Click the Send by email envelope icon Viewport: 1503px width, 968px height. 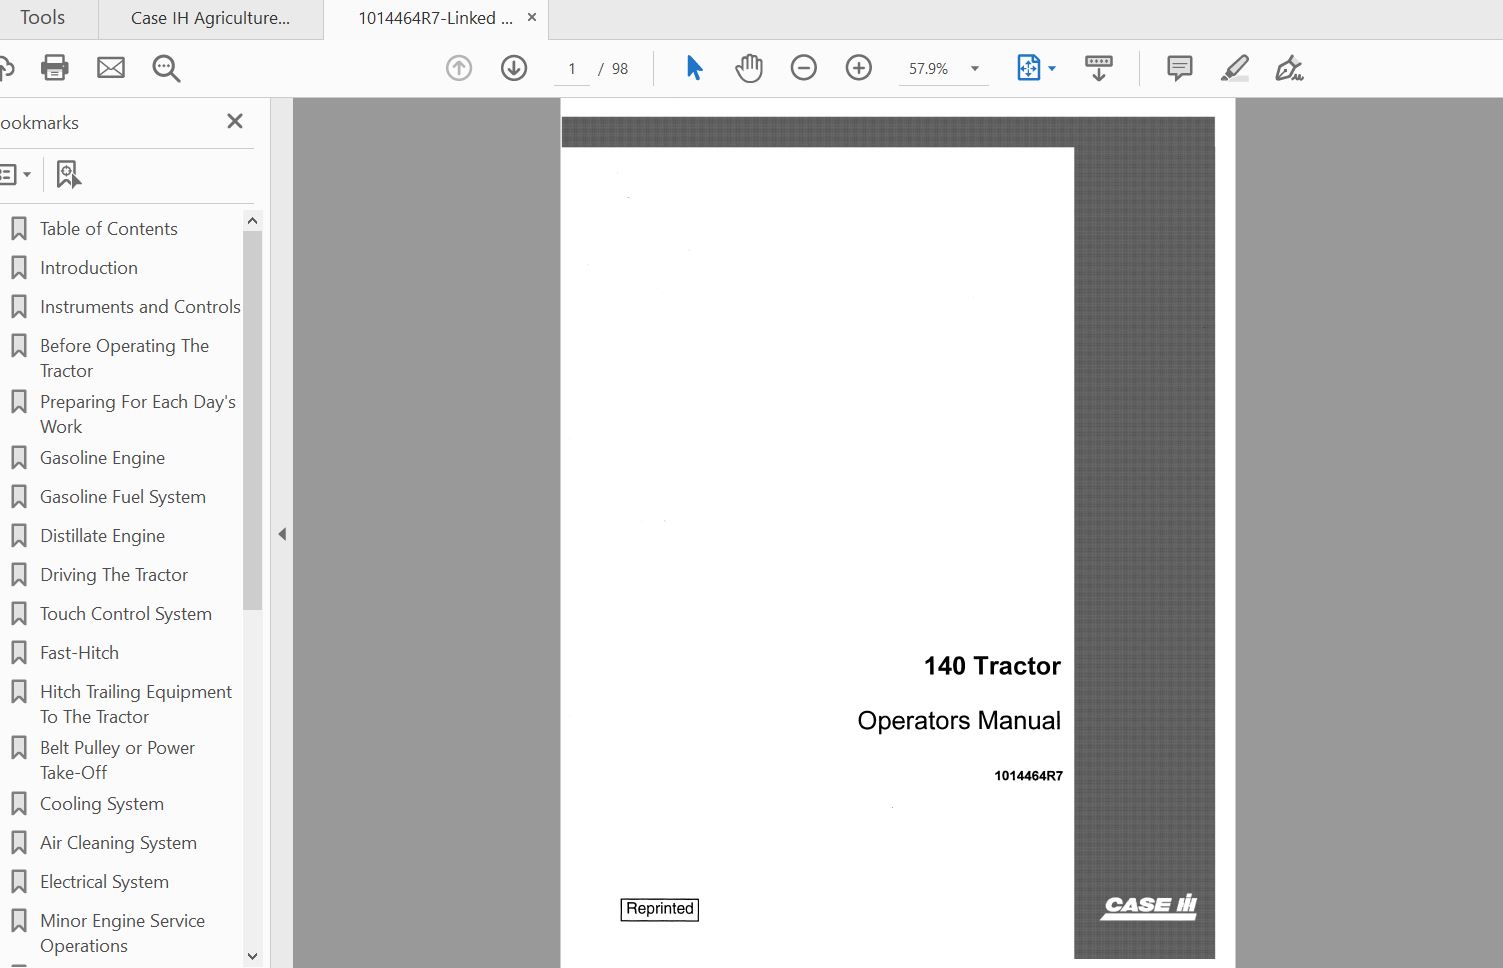111,68
